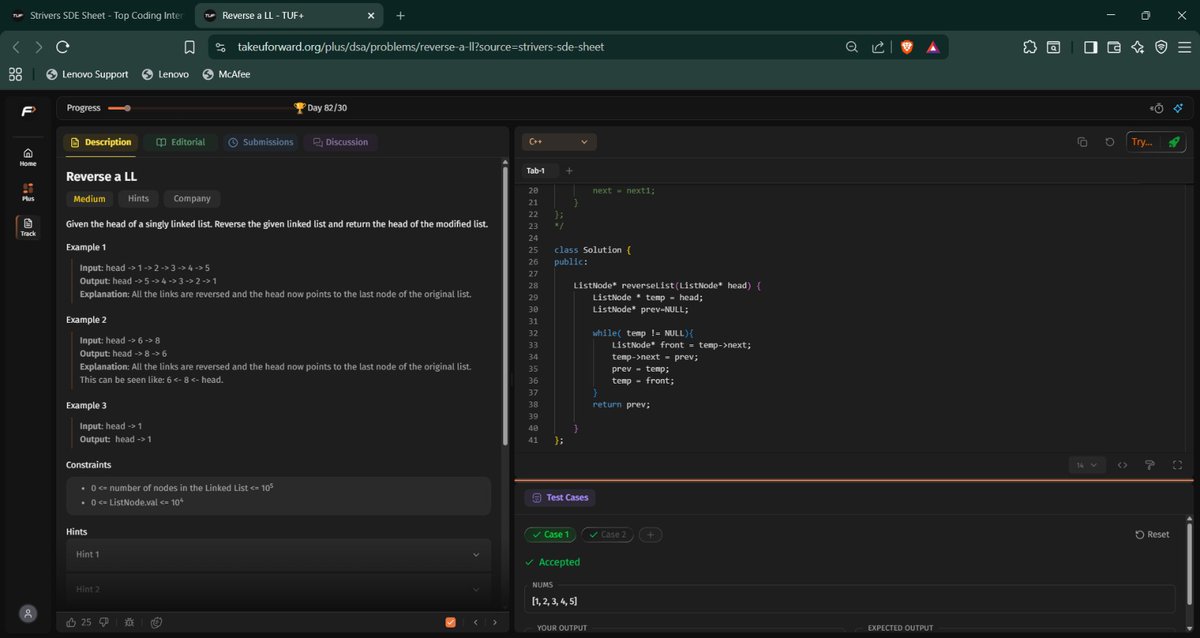The width and height of the screenshot is (1200, 638).
Task: Click the Brave Rewards triangle icon
Action: pos(932,47)
